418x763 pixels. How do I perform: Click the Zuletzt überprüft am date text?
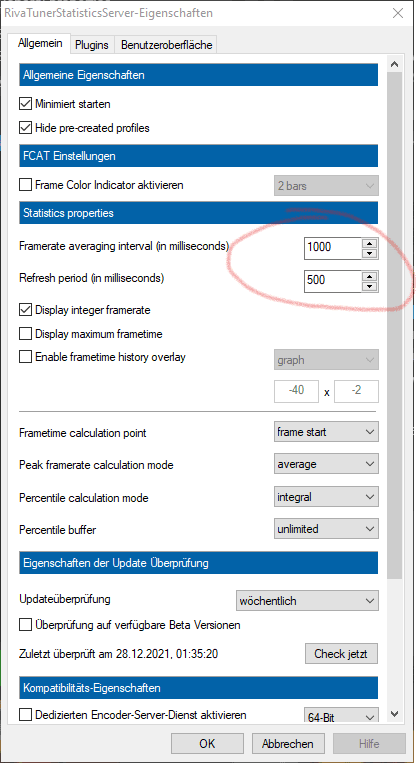118,654
